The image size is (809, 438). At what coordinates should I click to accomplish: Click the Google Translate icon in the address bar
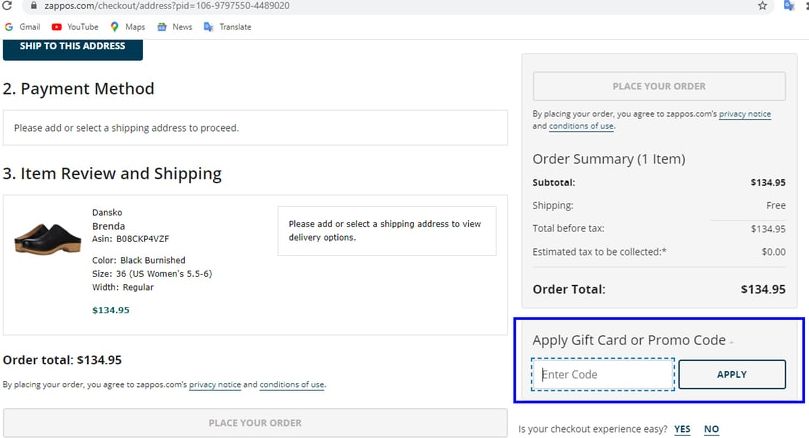(x=788, y=6)
